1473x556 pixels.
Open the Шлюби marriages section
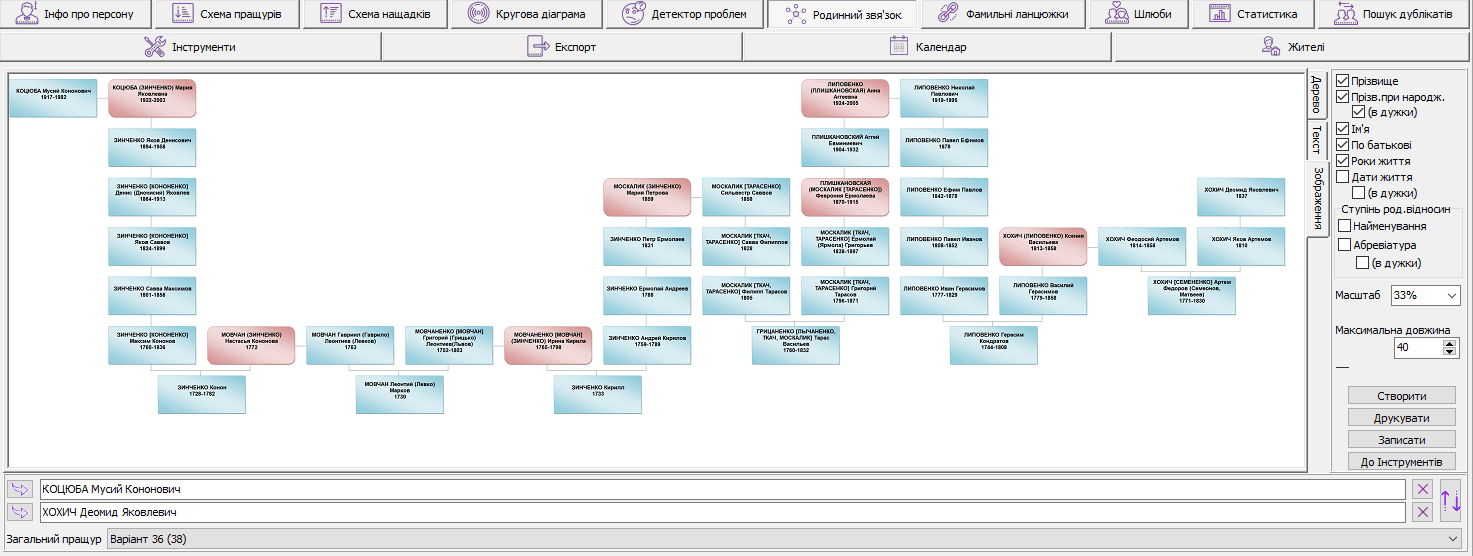1139,14
